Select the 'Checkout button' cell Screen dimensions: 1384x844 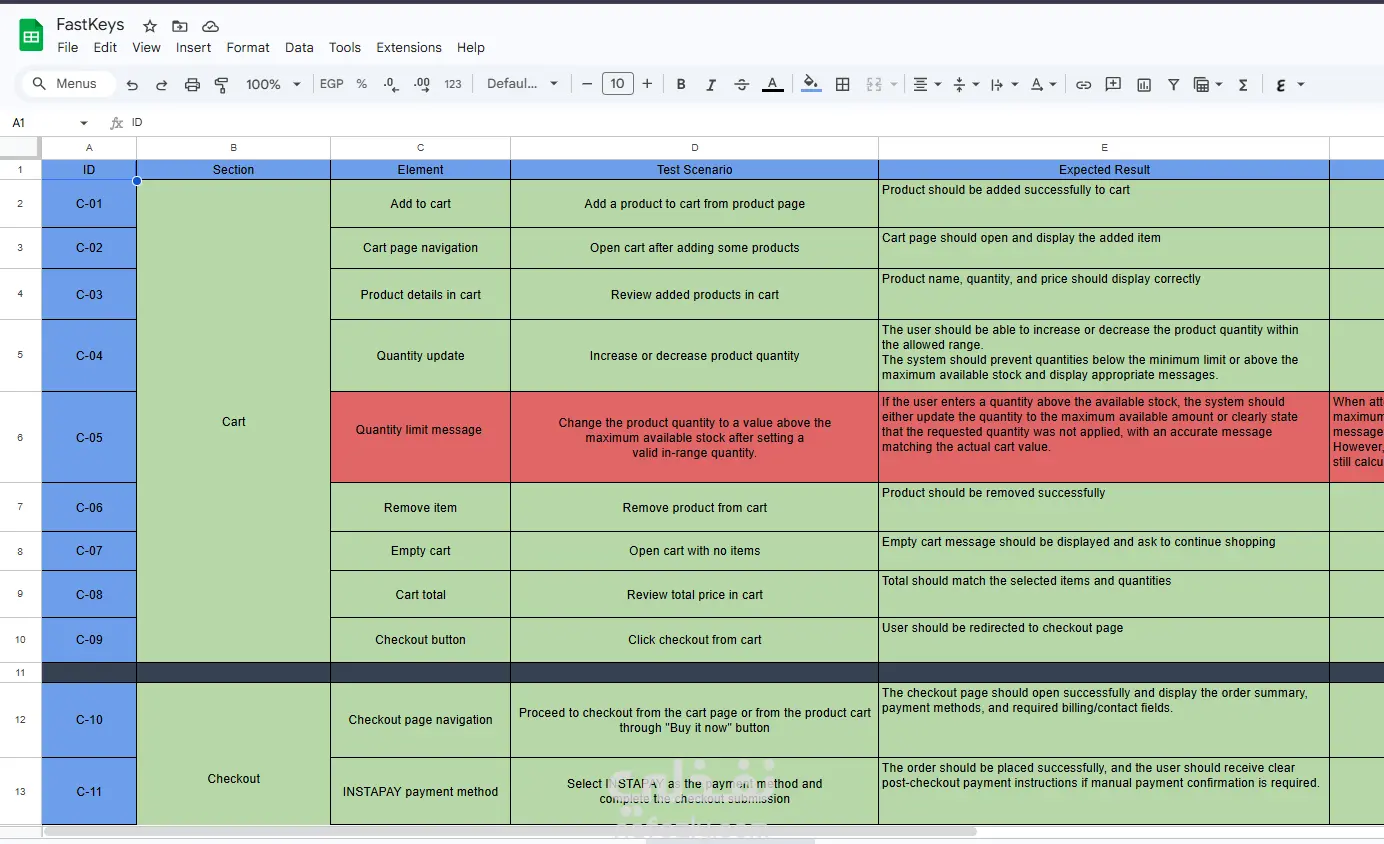420,640
